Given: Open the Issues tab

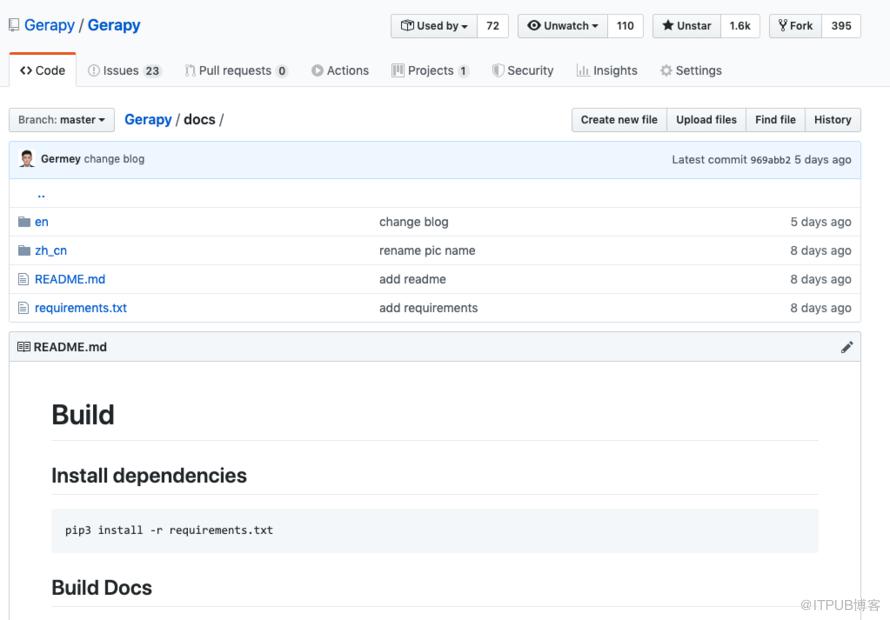Looking at the screenshot, I should pyautogui.click(x=125, y=70).
